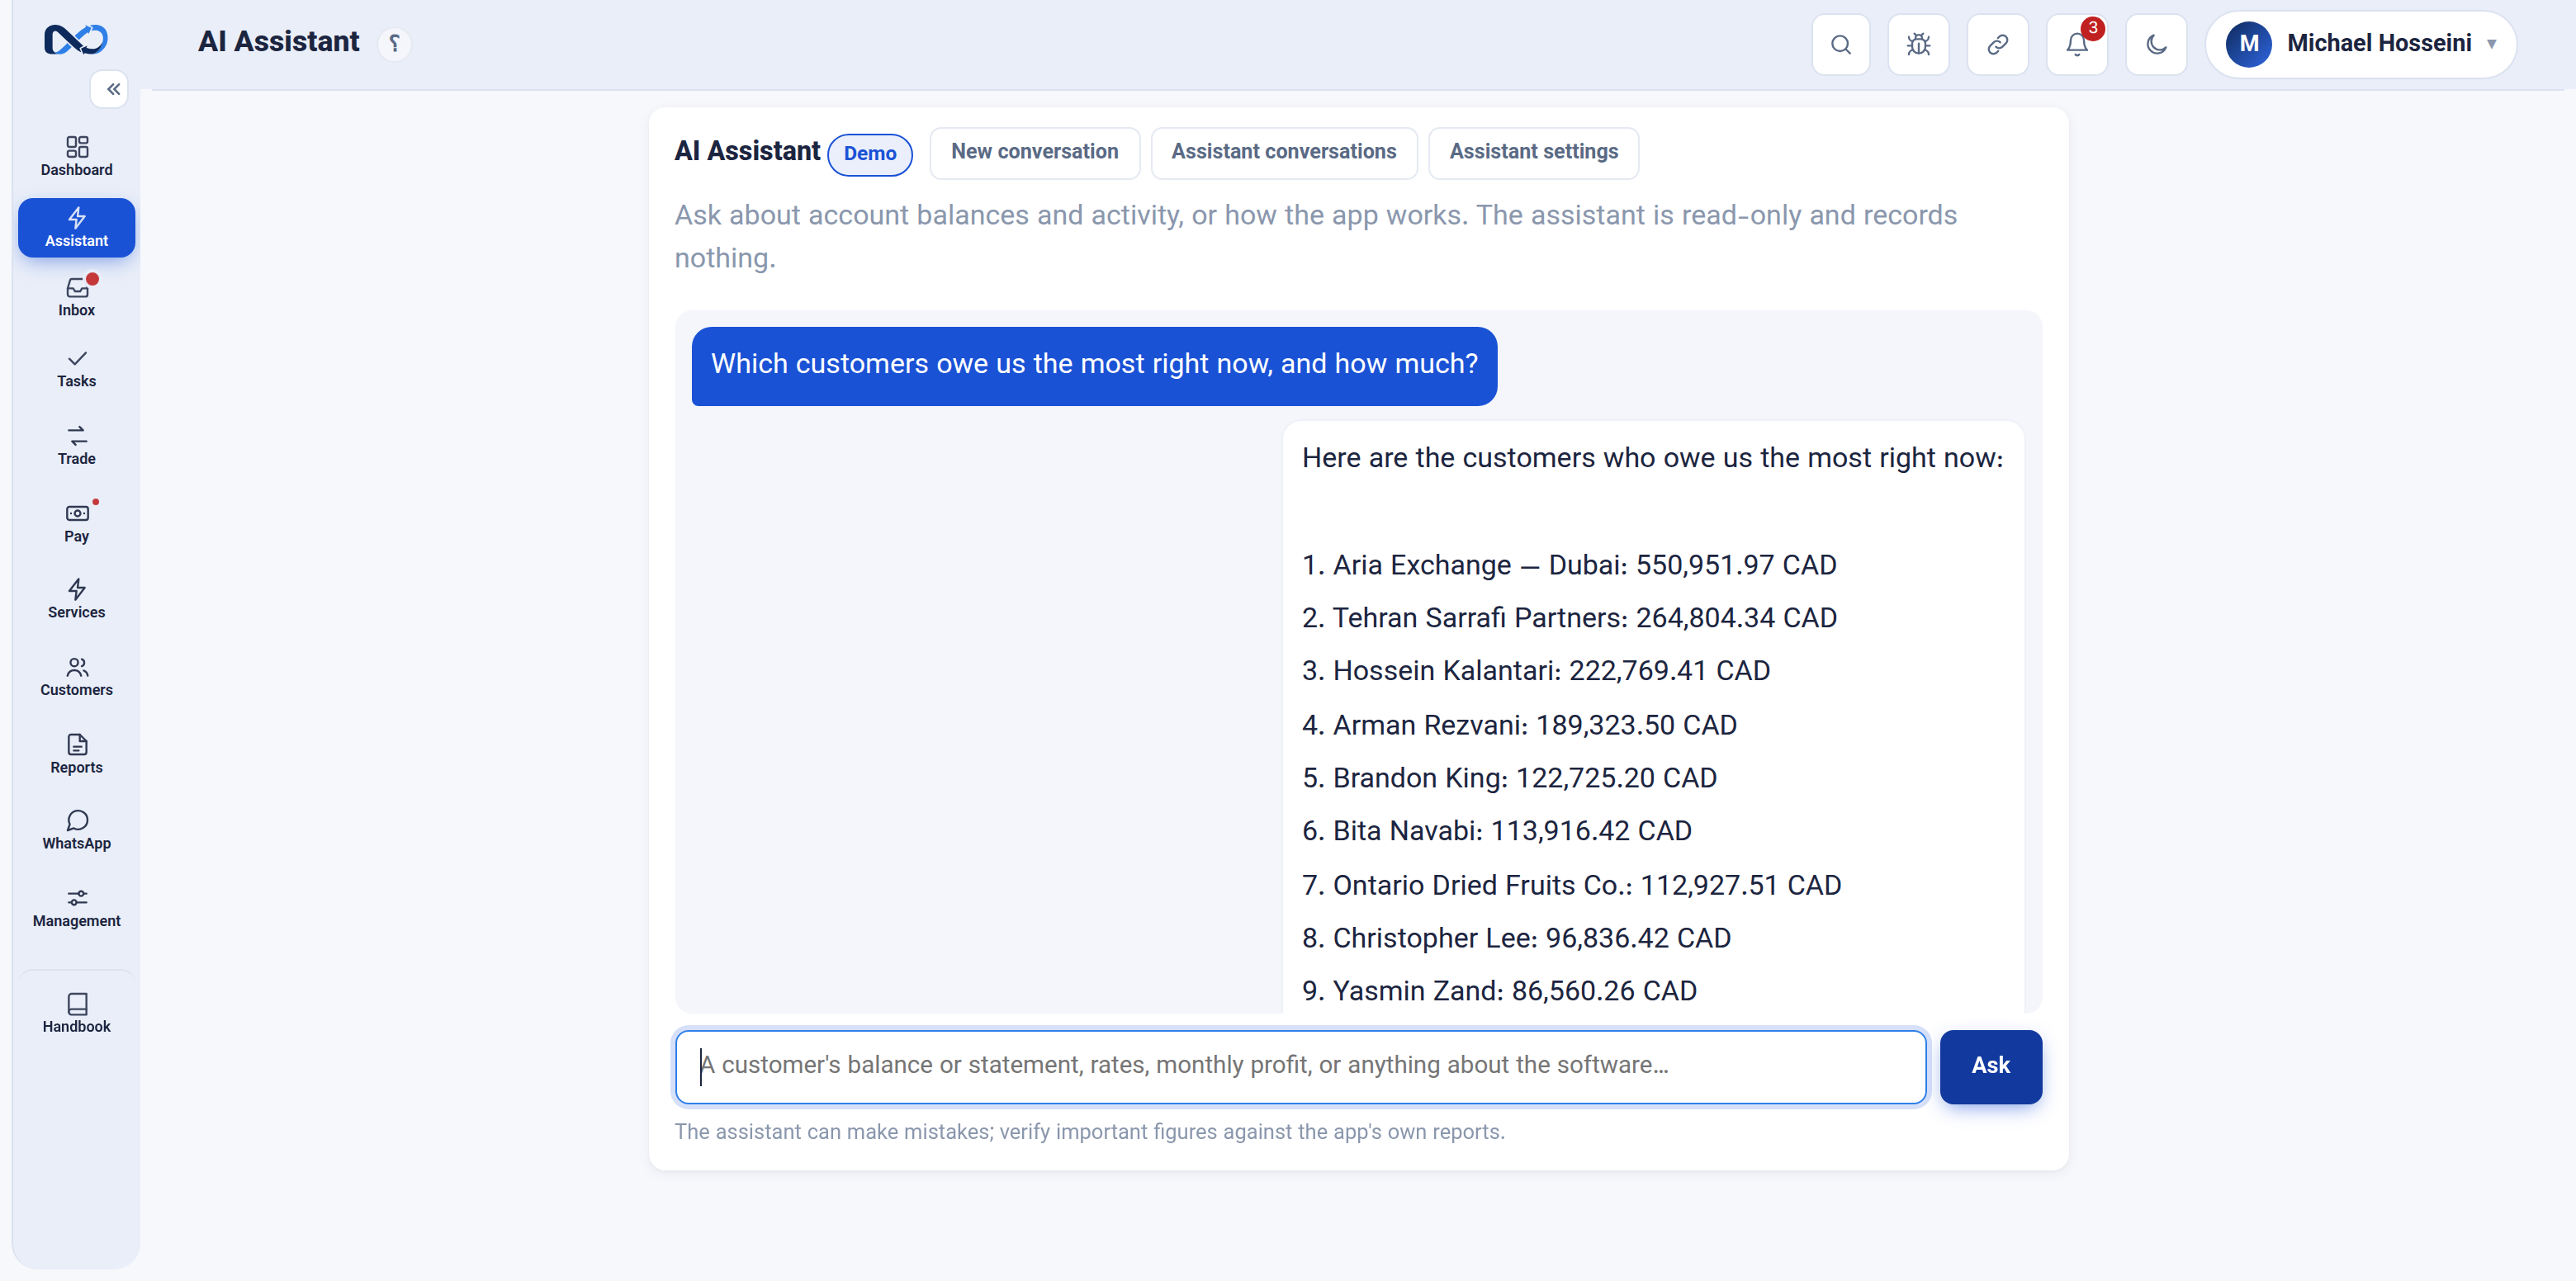Open the Handbook in sidebar
Image resolution: width=2576 pixels, height=1281 pixels.
[76, 1013]
